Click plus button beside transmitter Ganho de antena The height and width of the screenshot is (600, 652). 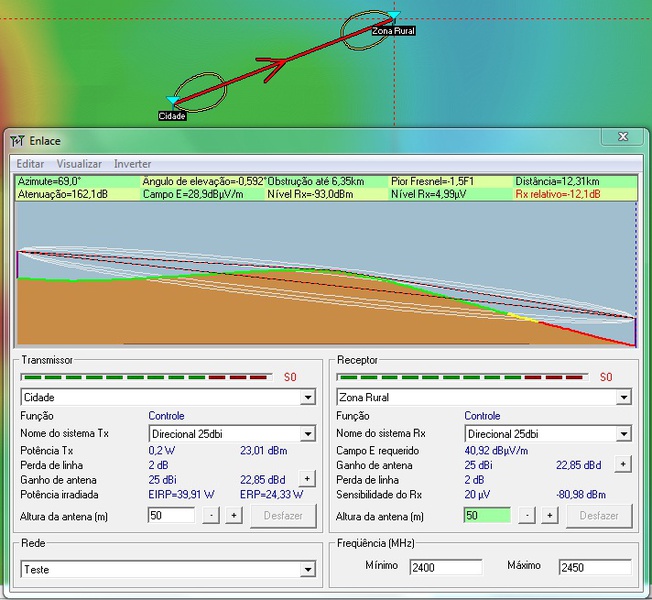click(307, 479)
